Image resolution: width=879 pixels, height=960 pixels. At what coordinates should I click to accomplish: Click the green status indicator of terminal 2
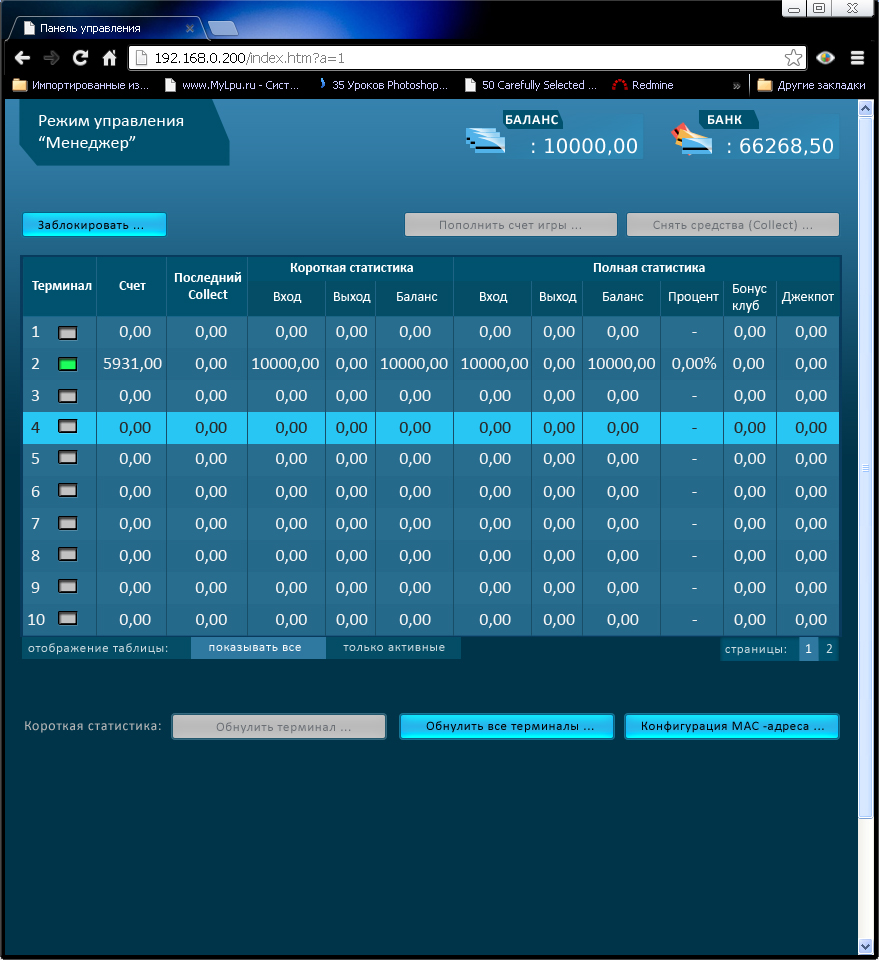click(67, 364)
